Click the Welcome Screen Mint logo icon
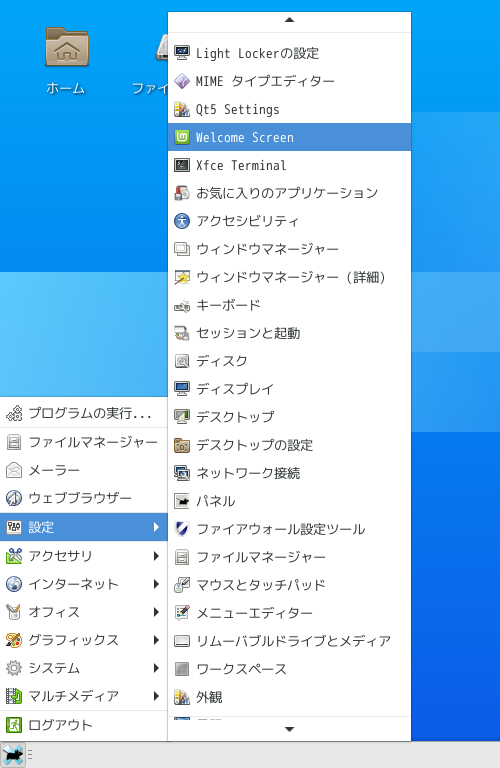 (x=182, y=137)
